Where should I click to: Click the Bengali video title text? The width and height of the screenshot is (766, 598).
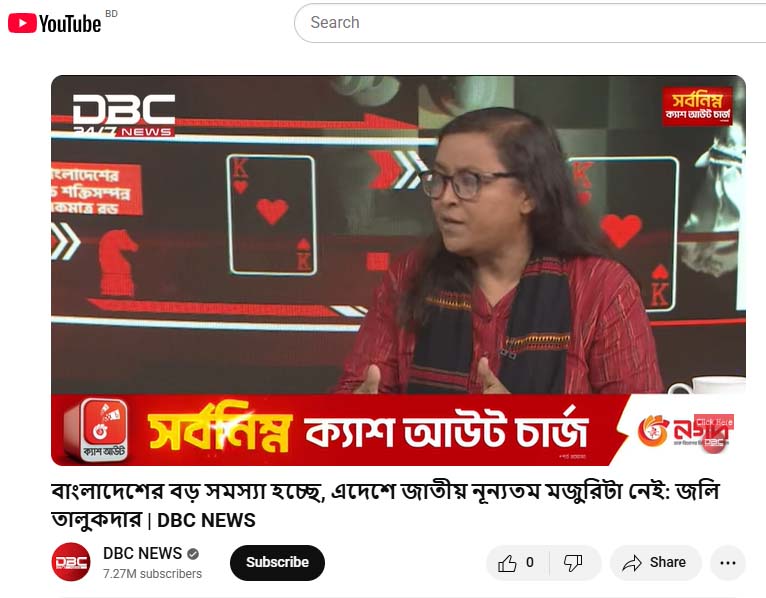click(385, 505)
